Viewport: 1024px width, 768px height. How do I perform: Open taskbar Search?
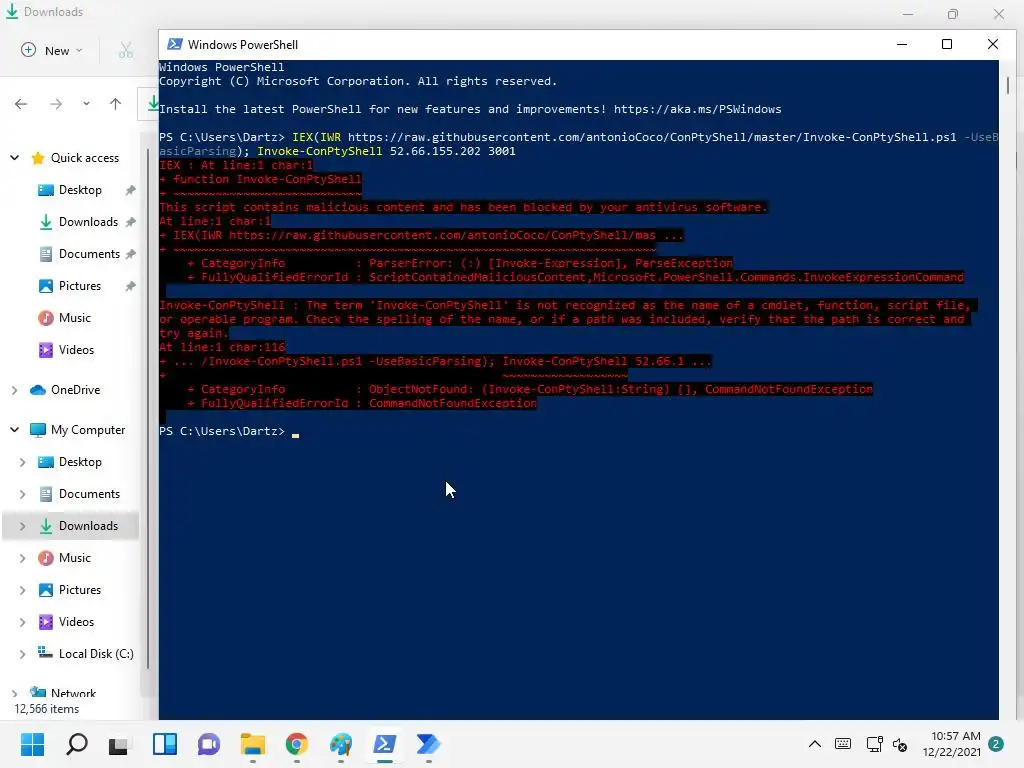(76, 744)
